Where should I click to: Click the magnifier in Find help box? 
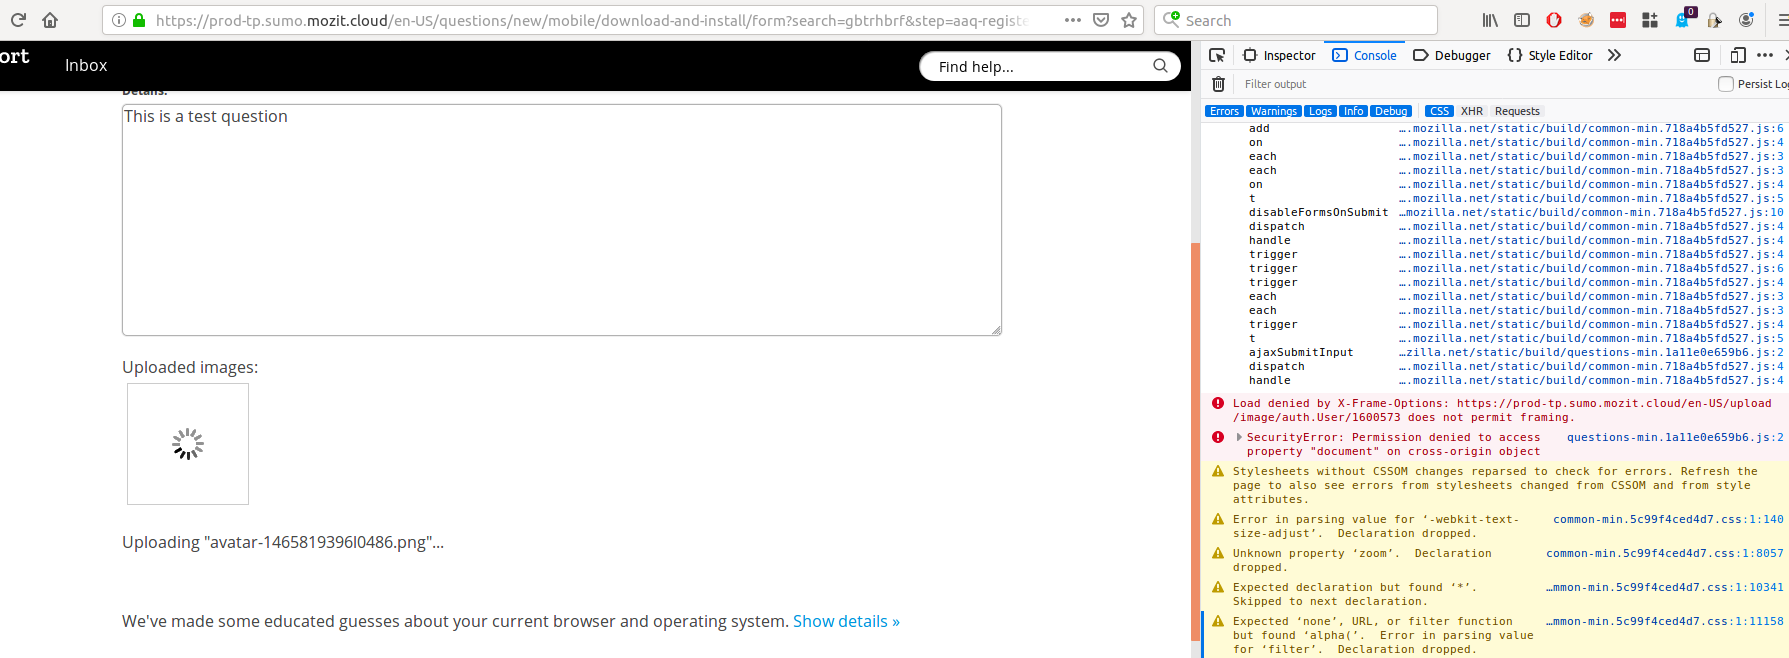click(1160, 66)
